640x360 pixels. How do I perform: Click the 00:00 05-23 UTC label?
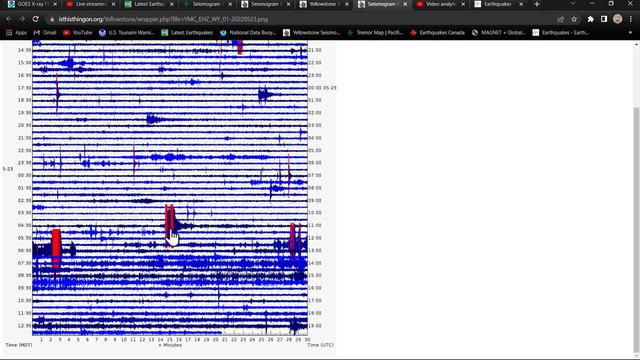tap(322, 88)
